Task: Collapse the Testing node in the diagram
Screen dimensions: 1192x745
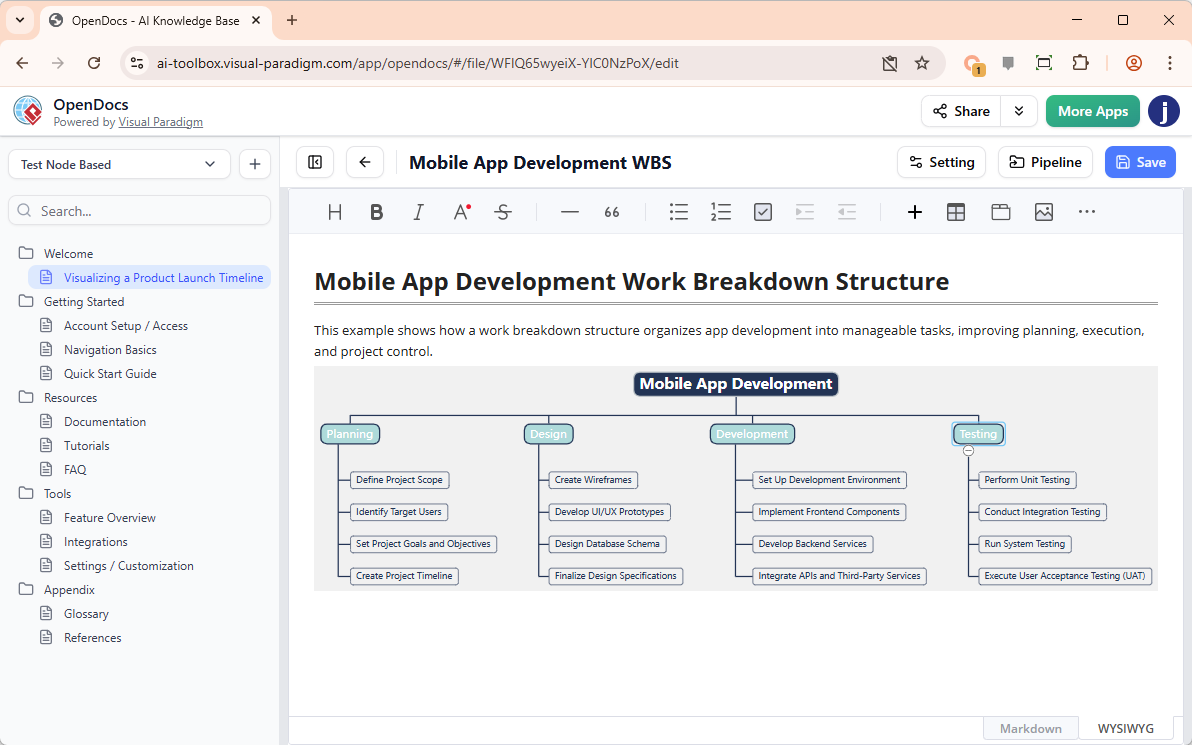Action: pyautogui.click(x=968, y=451)
